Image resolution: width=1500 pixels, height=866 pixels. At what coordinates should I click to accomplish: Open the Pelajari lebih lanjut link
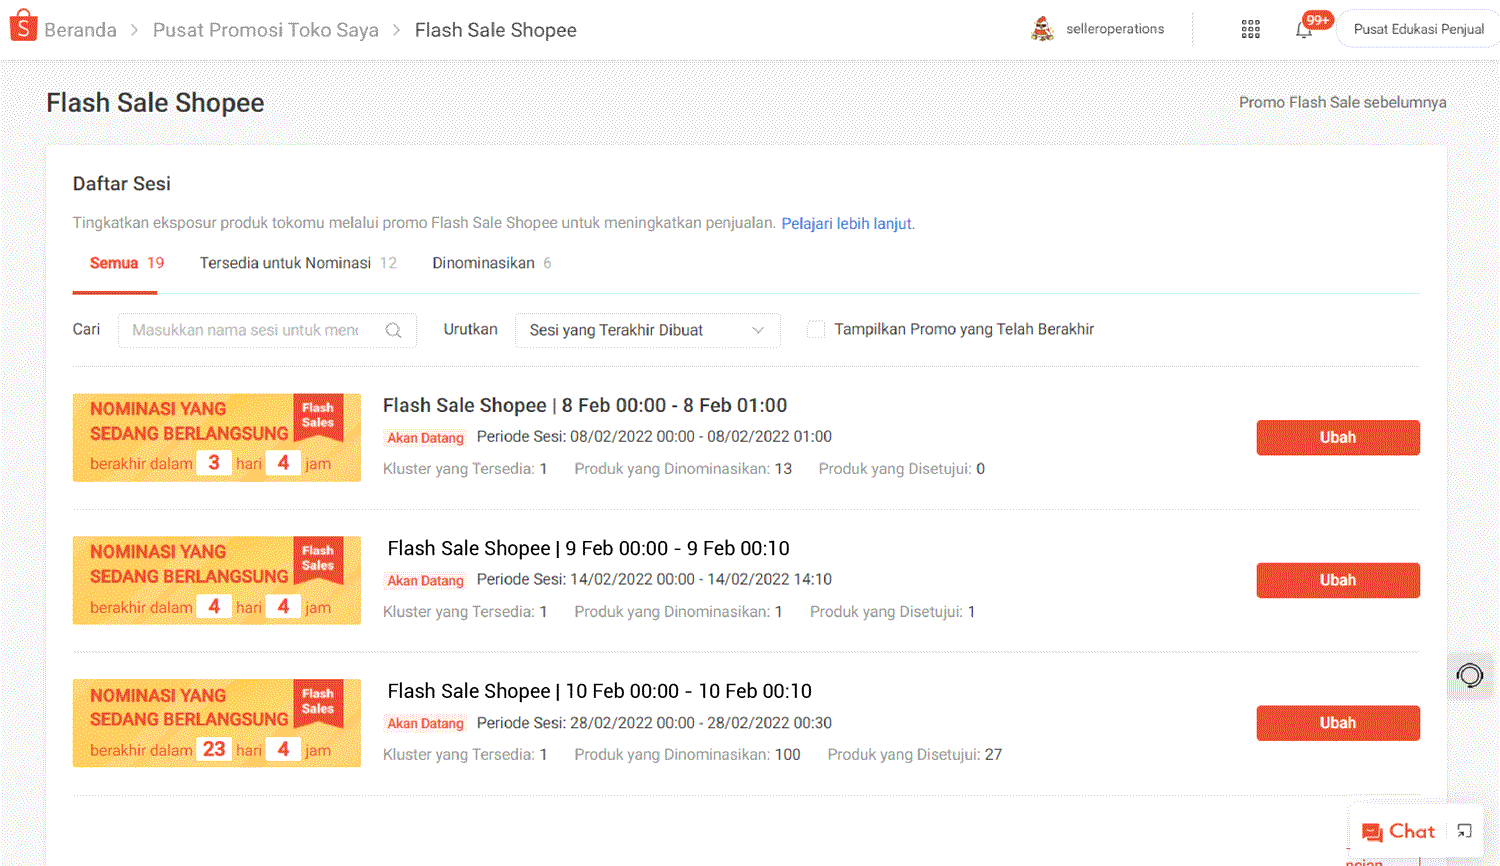click(x=846, y=224)
